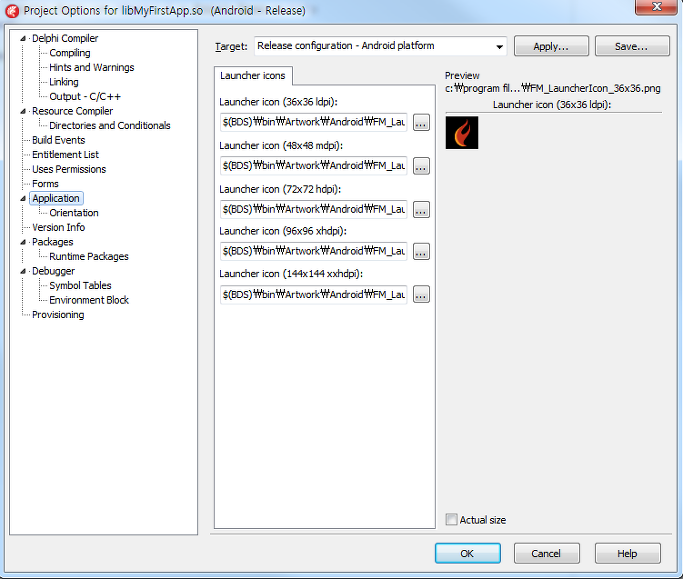Select Output - C/C++ tree item
Viewport: 683px width, 579px height.
click(85, 97)
